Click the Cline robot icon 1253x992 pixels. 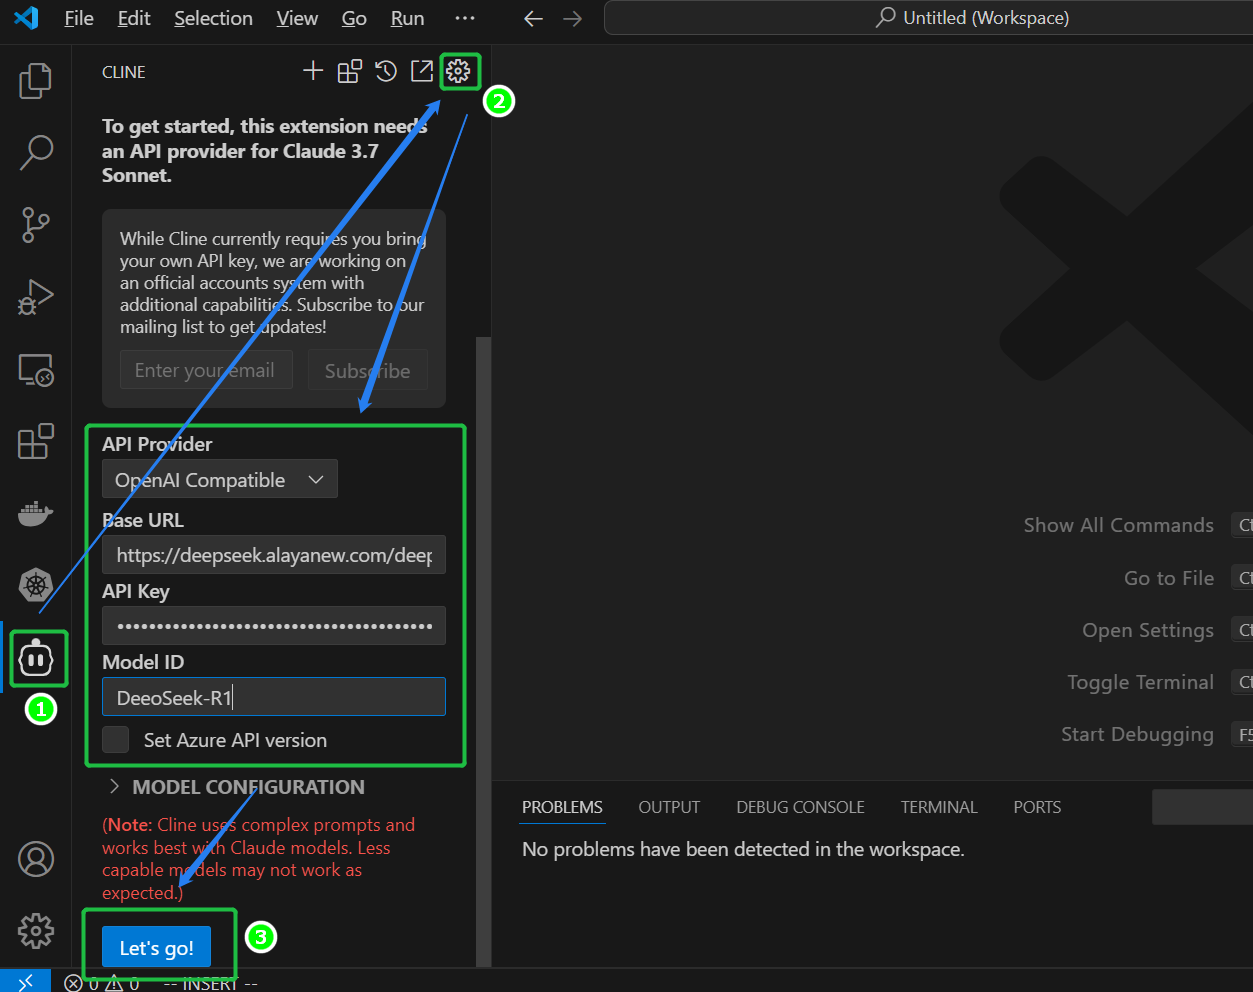(x=37, y=659)
